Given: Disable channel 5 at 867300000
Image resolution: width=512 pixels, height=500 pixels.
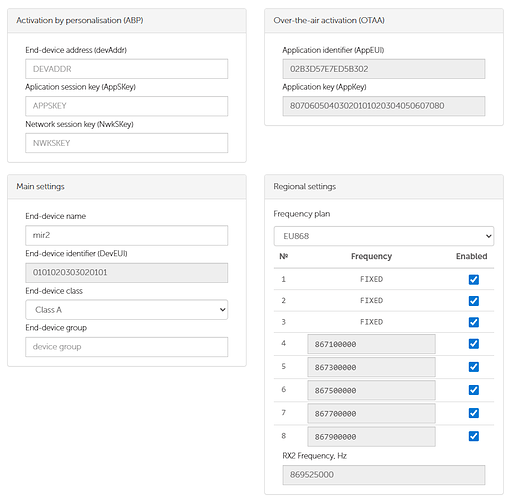Looking at the screenshot, I should click(474, 367).
